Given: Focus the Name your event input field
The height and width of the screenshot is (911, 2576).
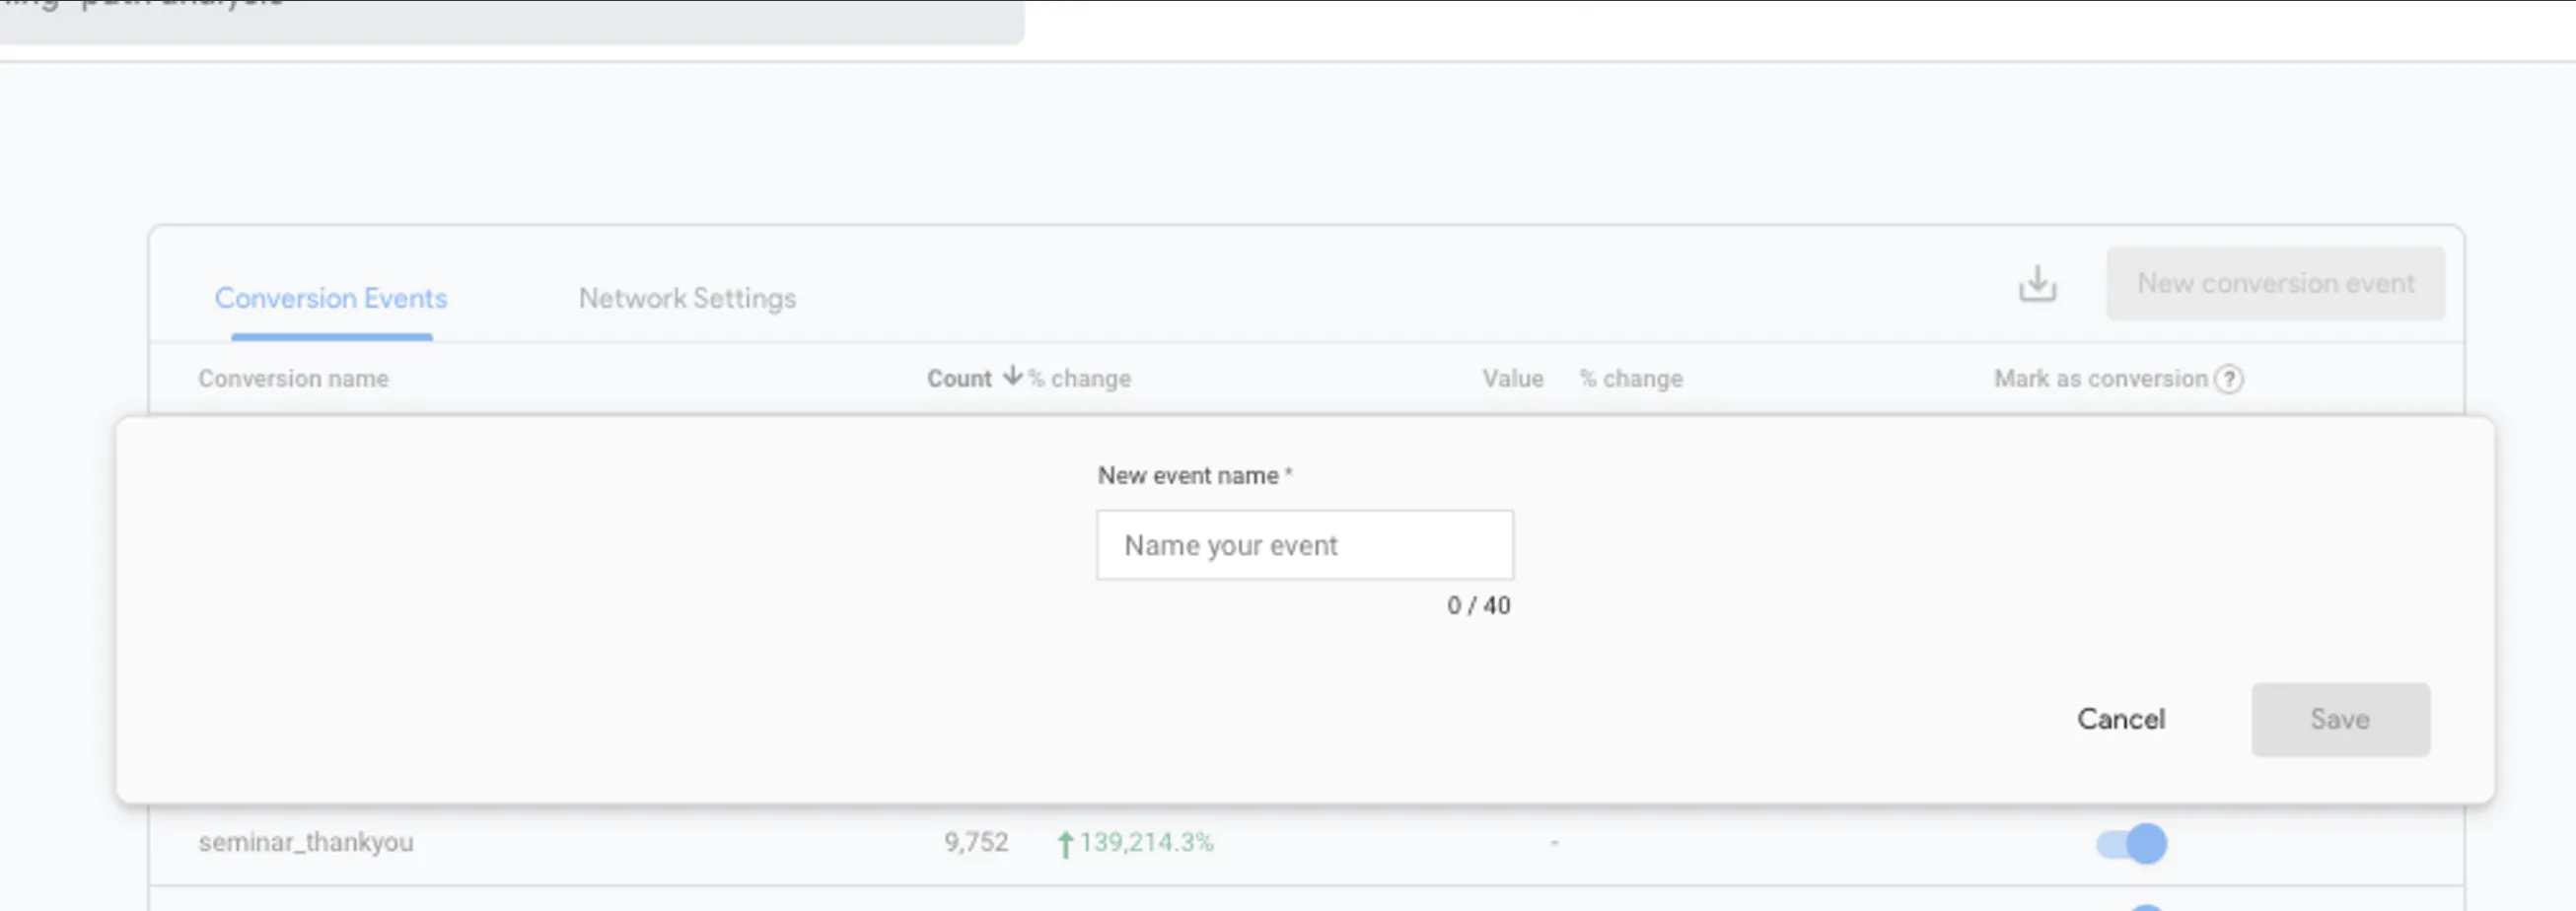Looking at the screenshot, I should pyautogui.click(x=1304, y=545).
